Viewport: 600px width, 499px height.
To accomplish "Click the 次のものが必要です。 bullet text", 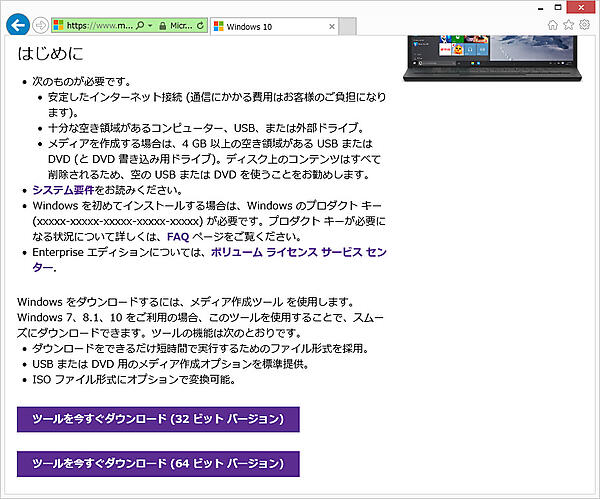I will click(82, 82).
